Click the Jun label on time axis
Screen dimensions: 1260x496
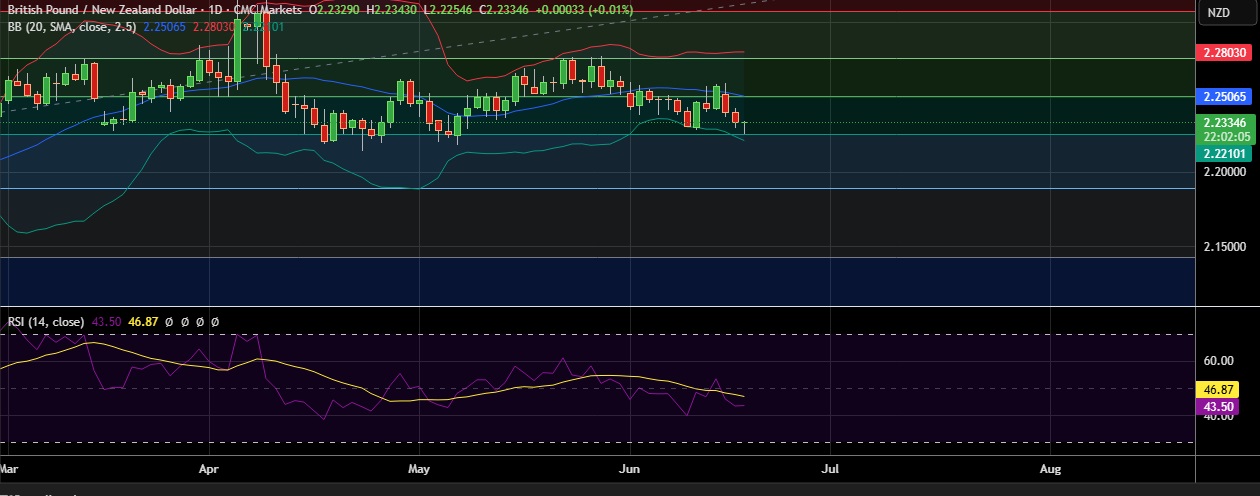(x=630, y=468)
